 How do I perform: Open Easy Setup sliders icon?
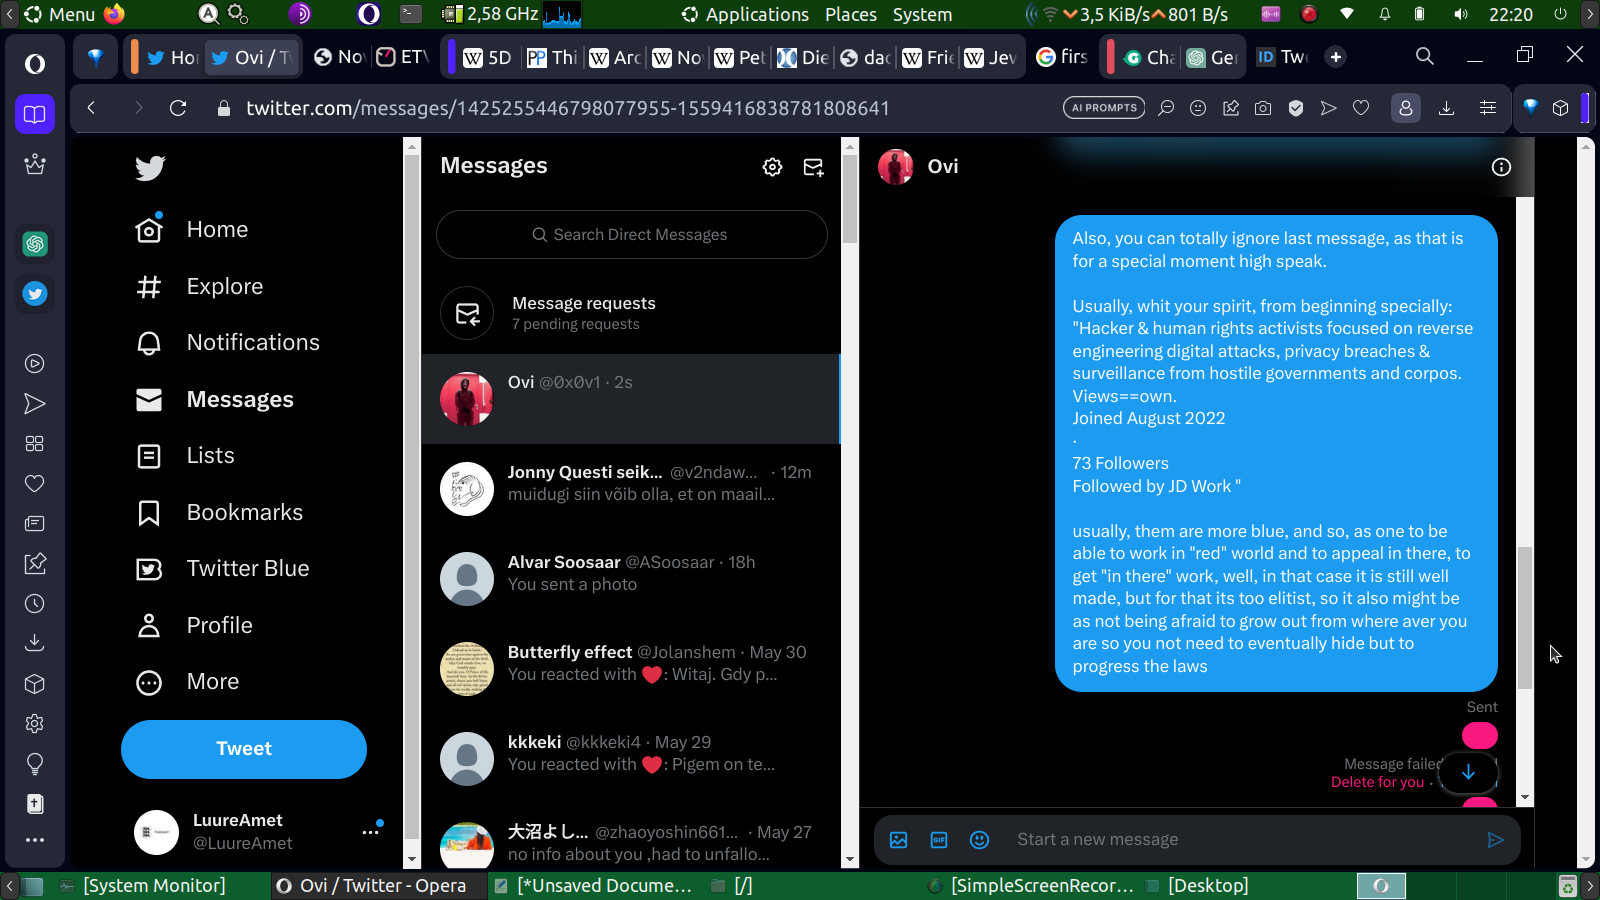(x=1488, y=108)
